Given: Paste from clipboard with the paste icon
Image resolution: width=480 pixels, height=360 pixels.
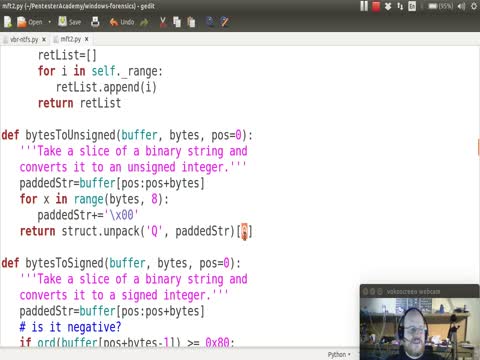Looking at the screenshot, I should coord(191,22).
